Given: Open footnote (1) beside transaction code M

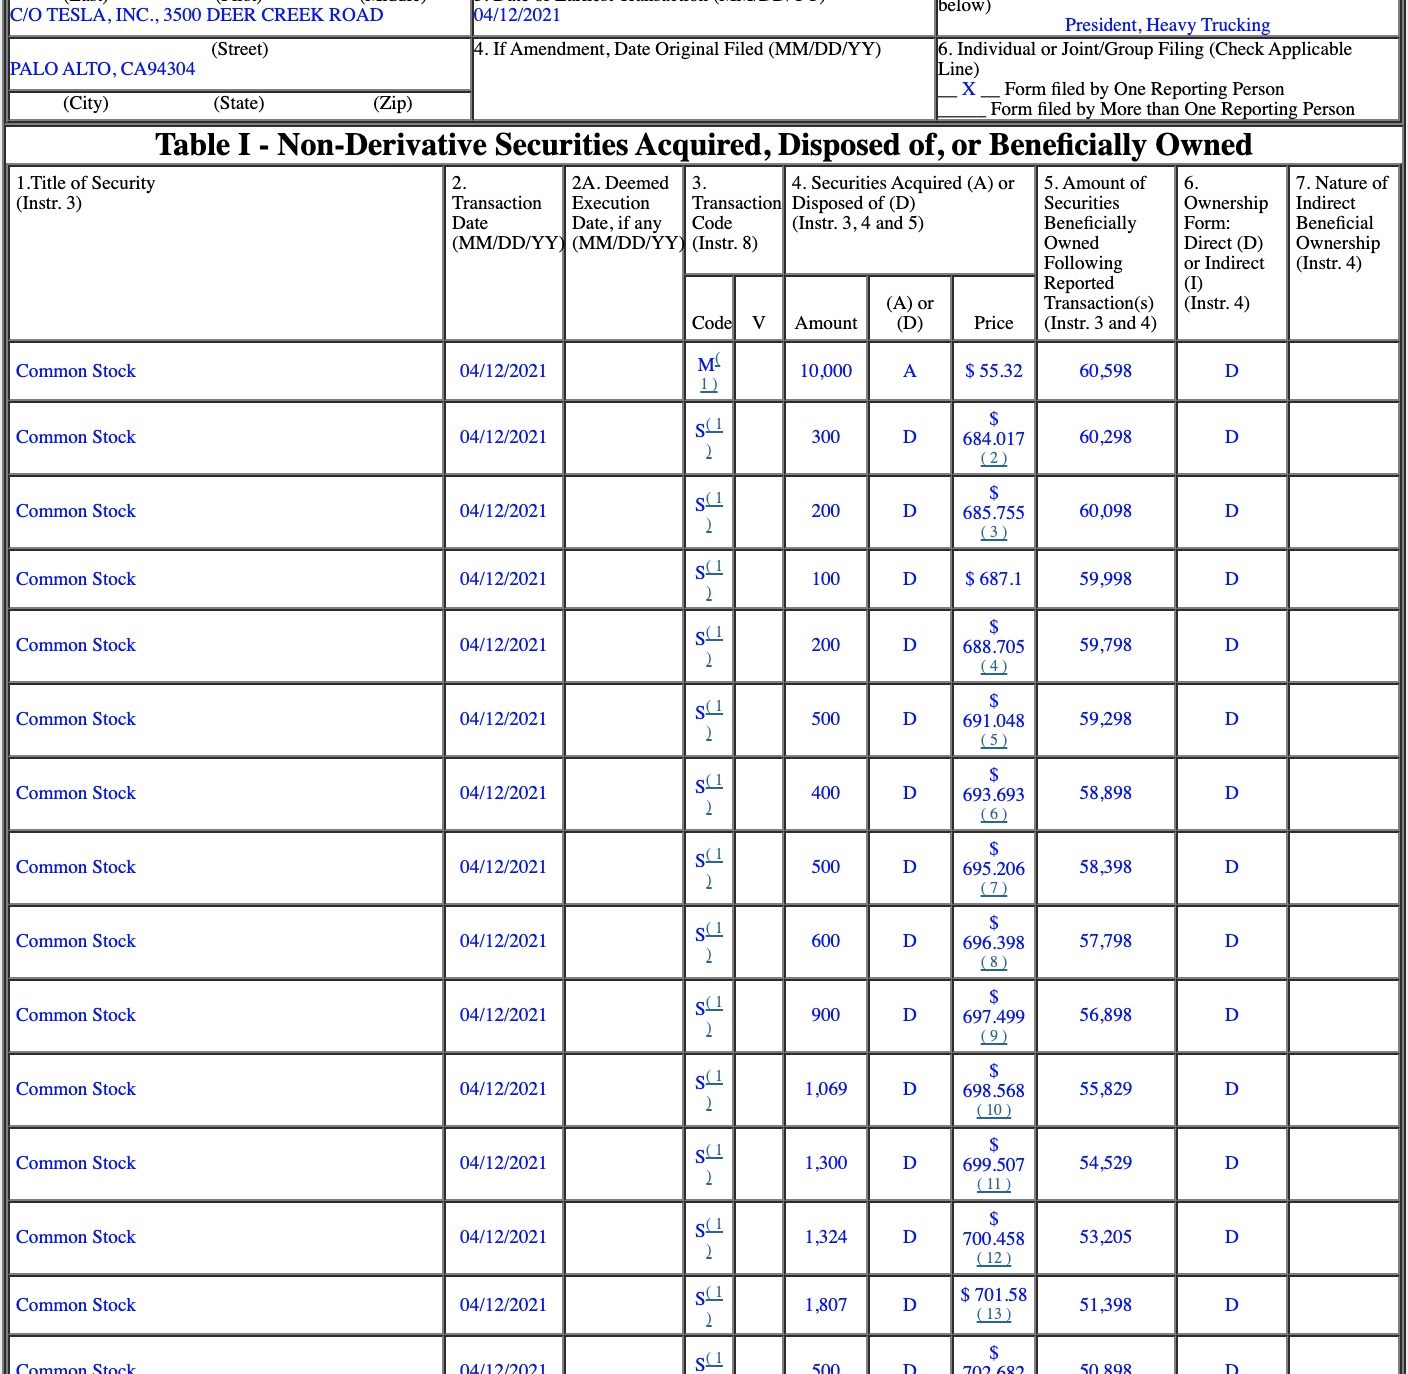Looking at the screenshot, I should pos(710,383).
